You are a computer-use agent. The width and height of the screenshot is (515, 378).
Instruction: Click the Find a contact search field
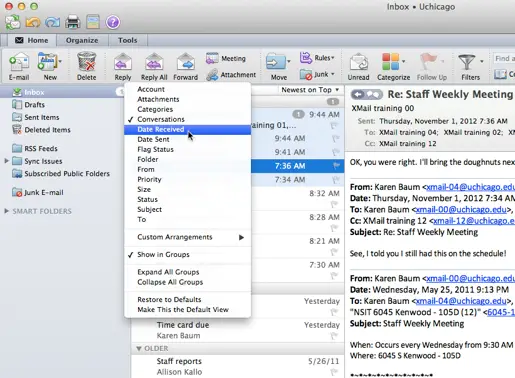[x=504, y=59]
